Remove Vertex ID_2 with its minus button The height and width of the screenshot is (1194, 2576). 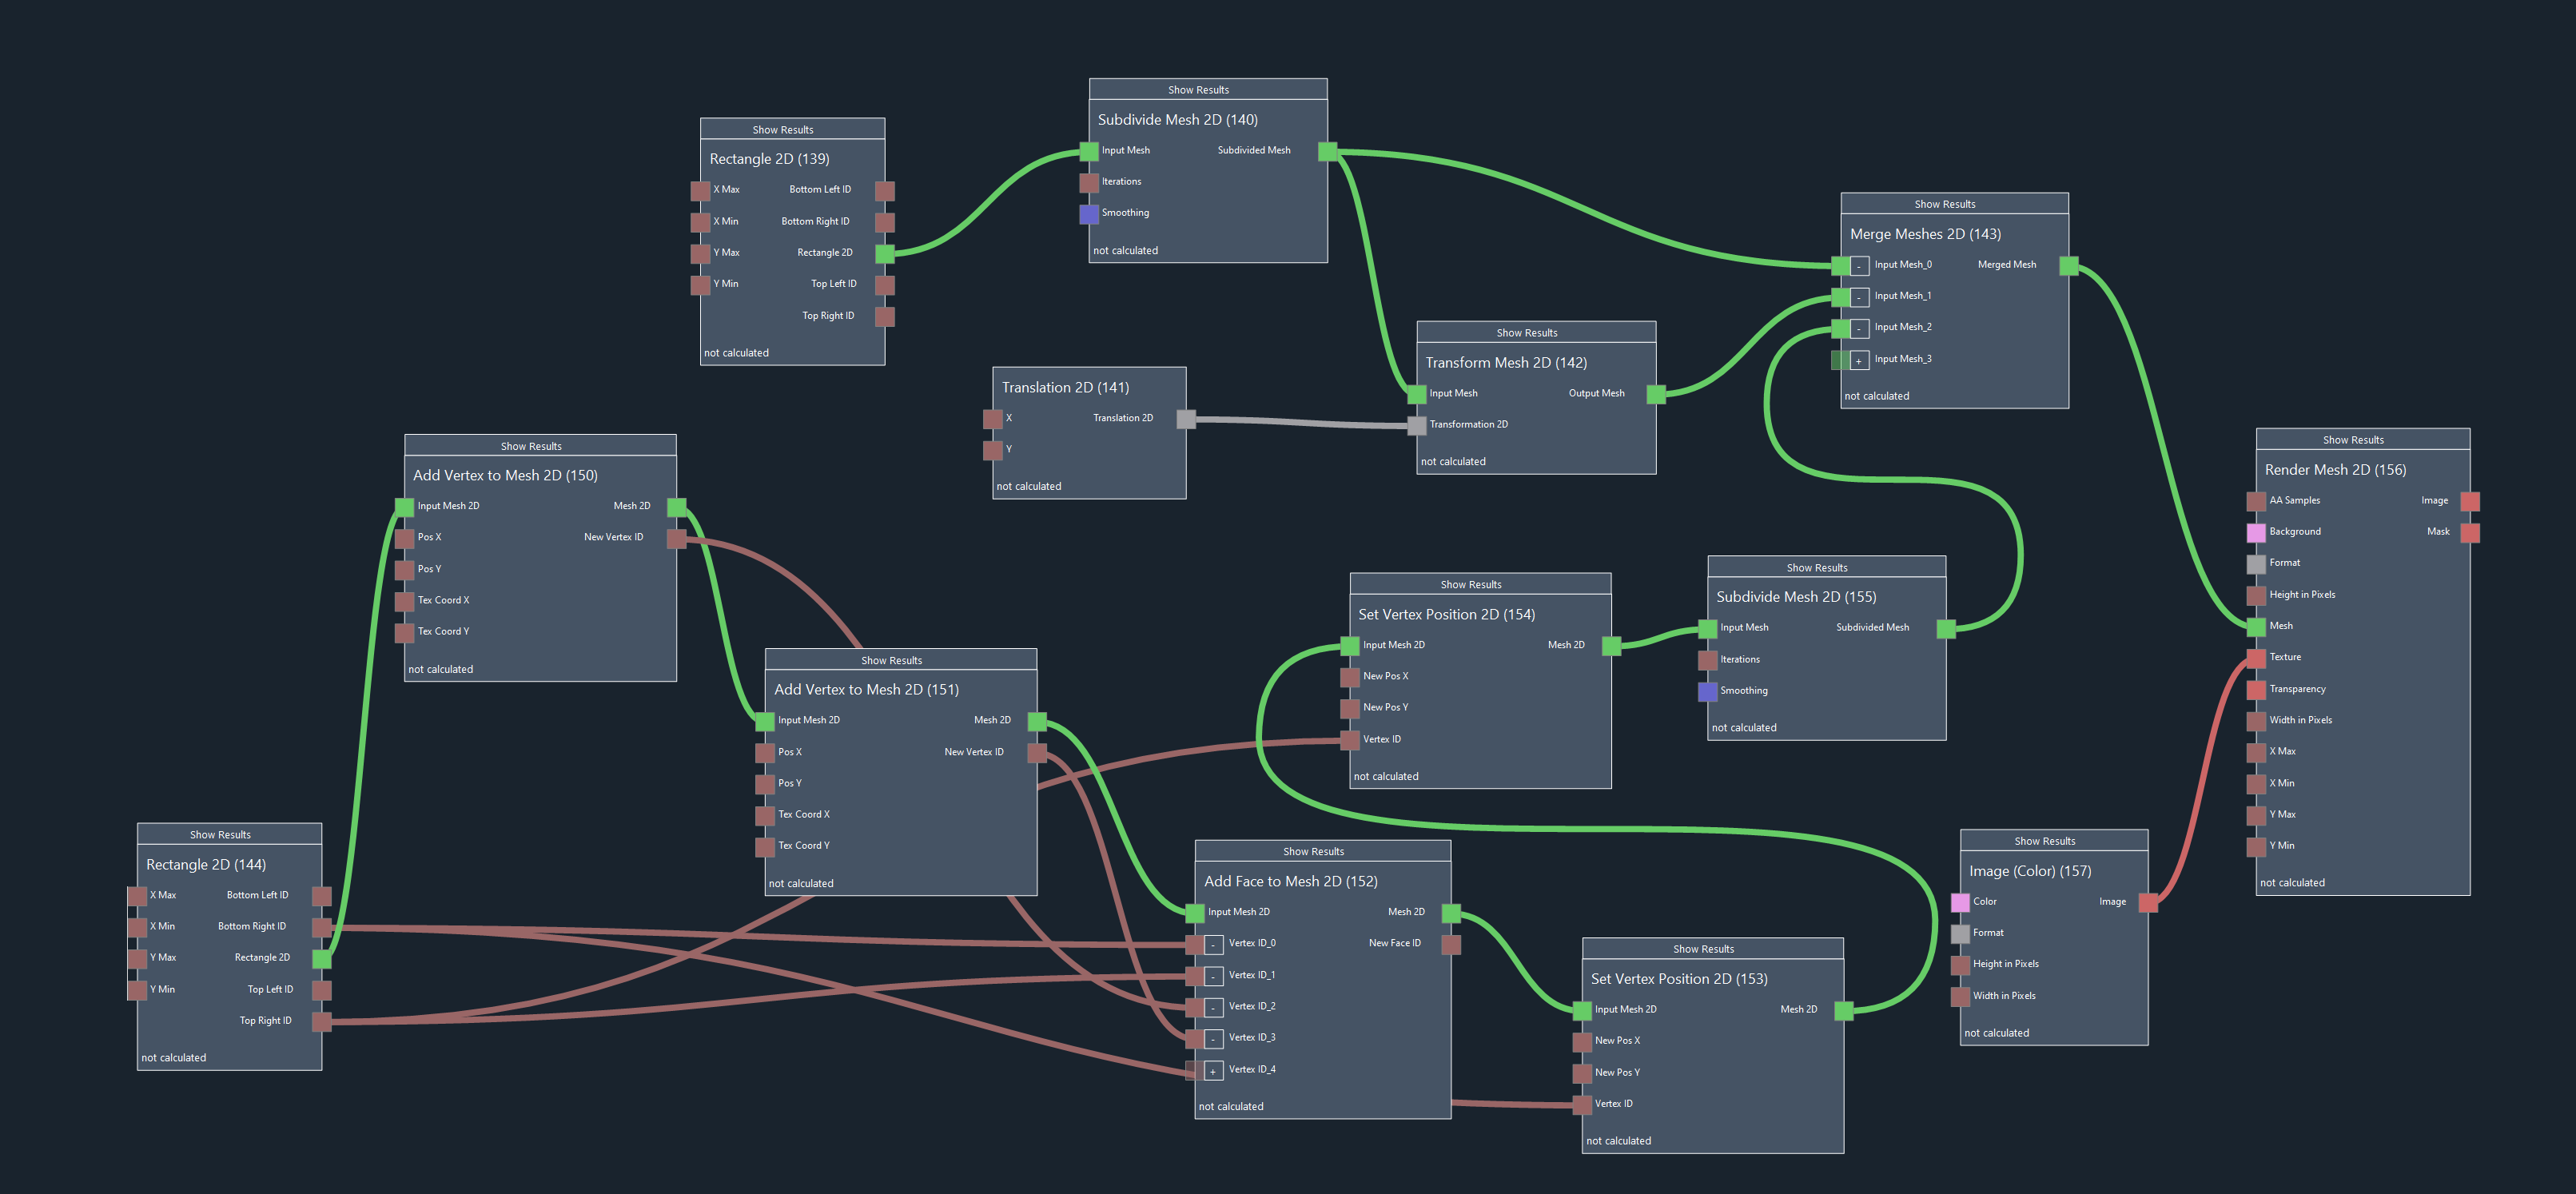point(1213,1008)
